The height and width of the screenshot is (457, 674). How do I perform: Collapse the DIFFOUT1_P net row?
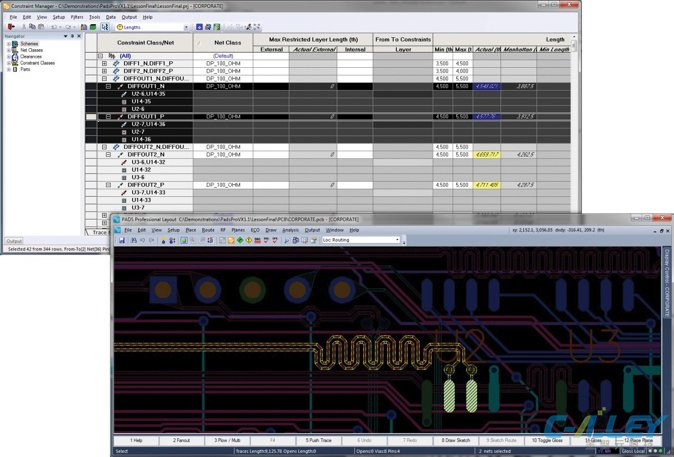click(x=108, y=117)
